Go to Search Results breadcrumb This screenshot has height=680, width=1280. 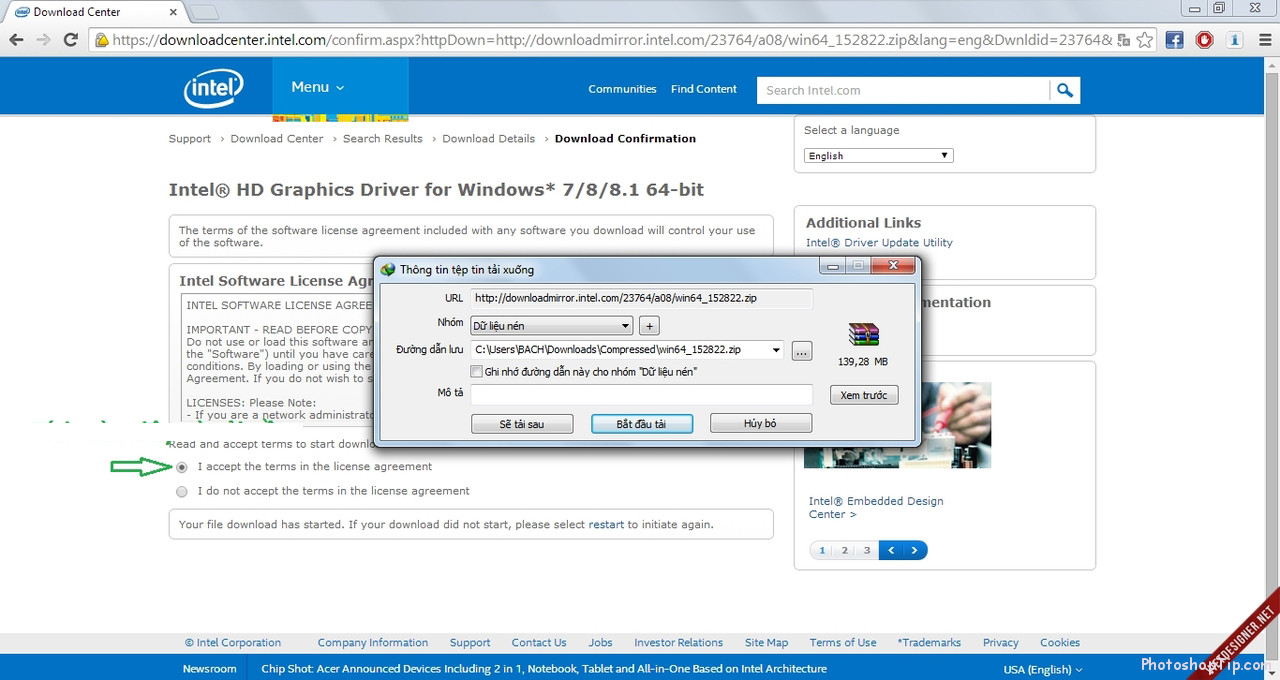383,139
